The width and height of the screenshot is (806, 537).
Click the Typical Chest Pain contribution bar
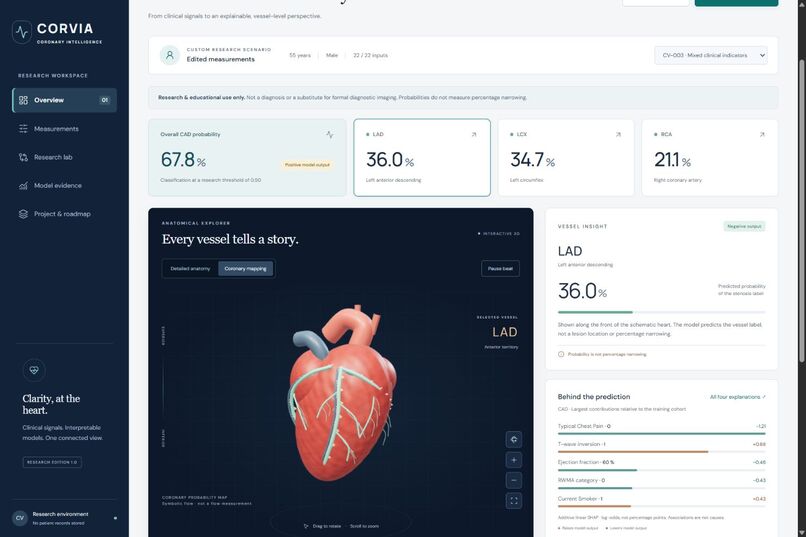coord(662,434)
